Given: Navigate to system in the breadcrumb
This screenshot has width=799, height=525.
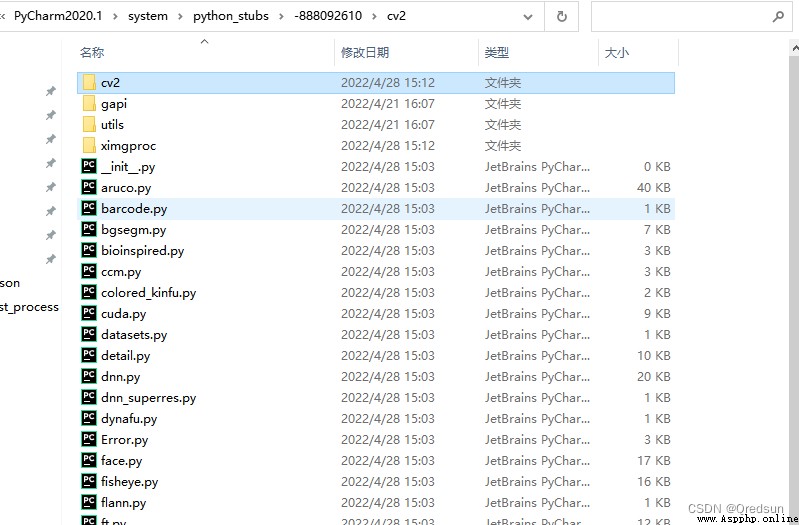Looking at the screenshot, I should 148,16.
